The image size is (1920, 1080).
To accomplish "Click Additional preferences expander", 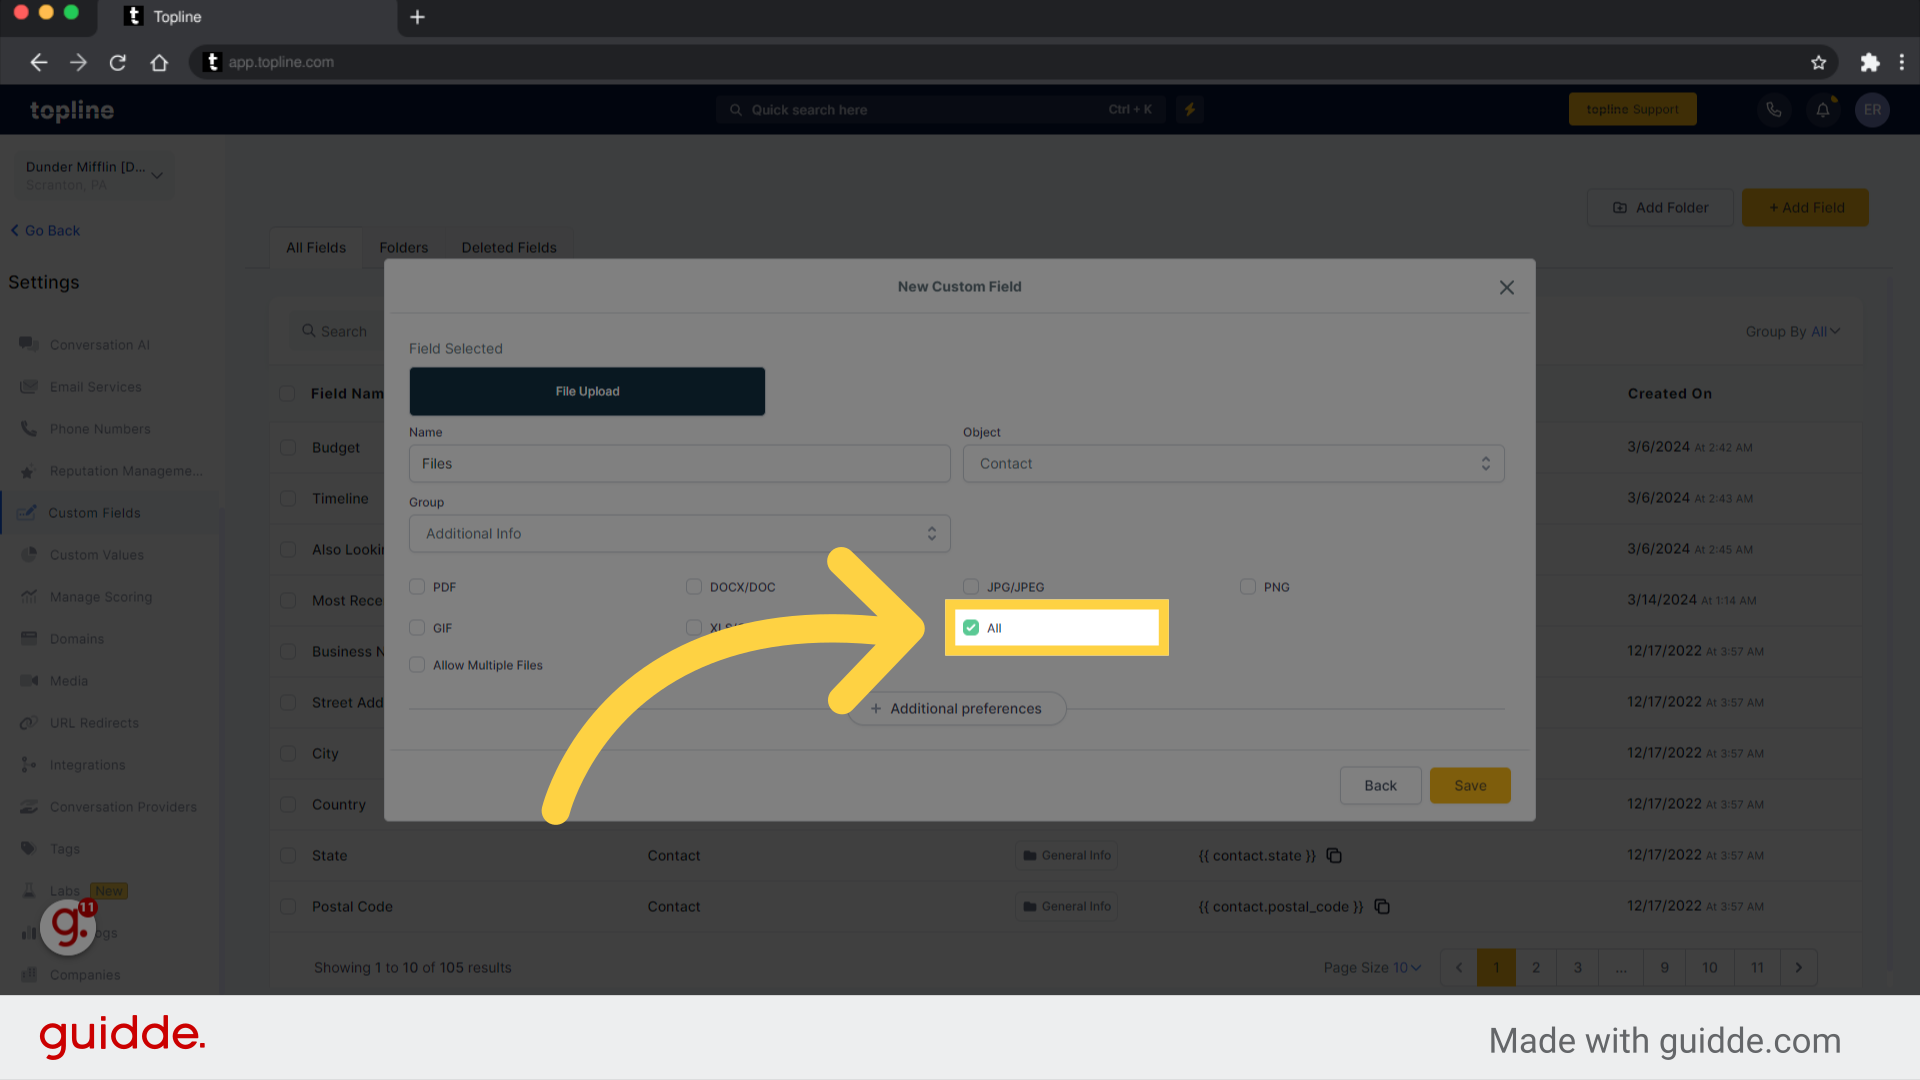I will click(x=957, y=708).
